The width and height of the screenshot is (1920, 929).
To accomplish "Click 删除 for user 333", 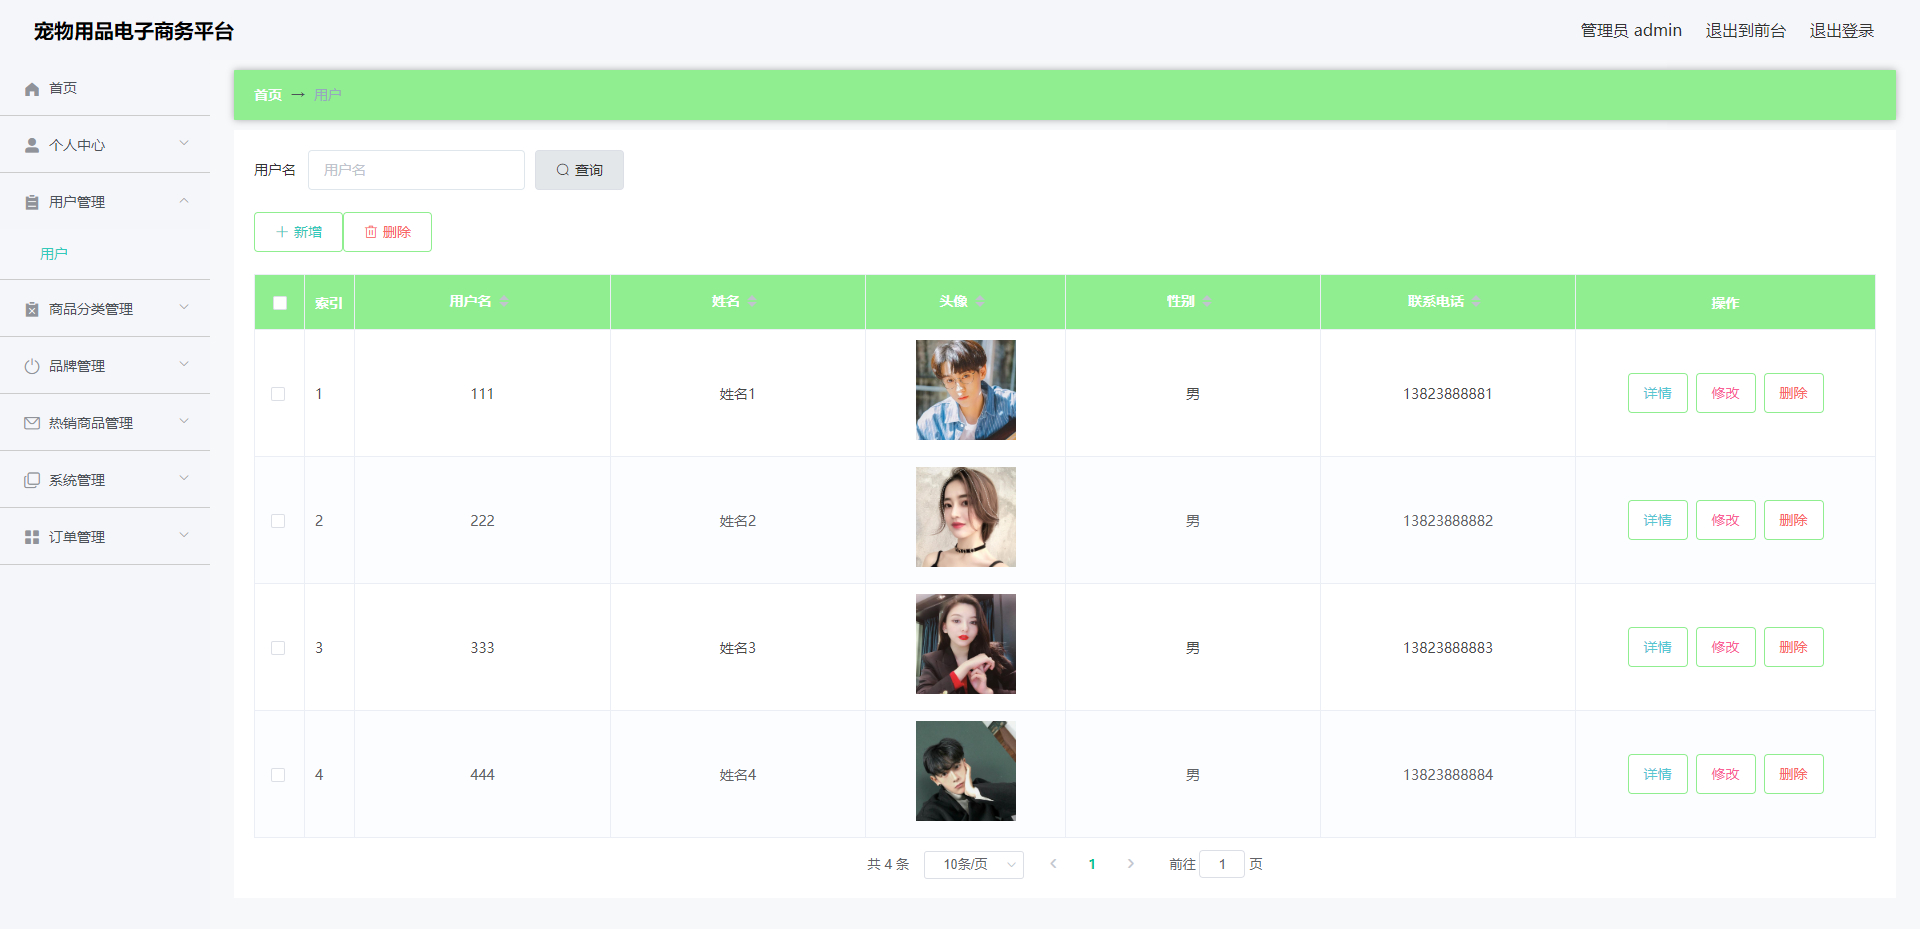I will click(1793, 647).
